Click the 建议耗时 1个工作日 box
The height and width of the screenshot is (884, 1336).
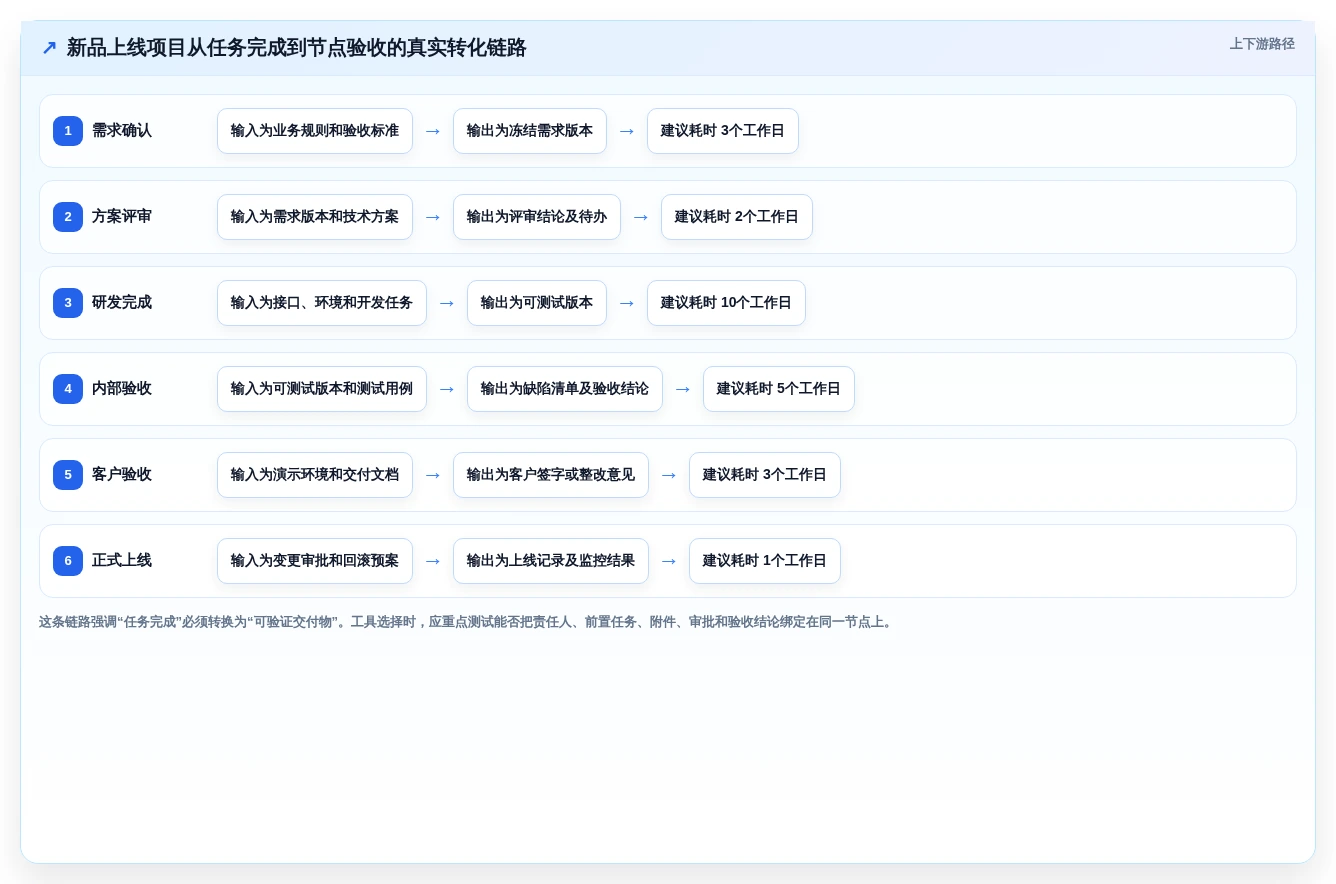point(765,561)
